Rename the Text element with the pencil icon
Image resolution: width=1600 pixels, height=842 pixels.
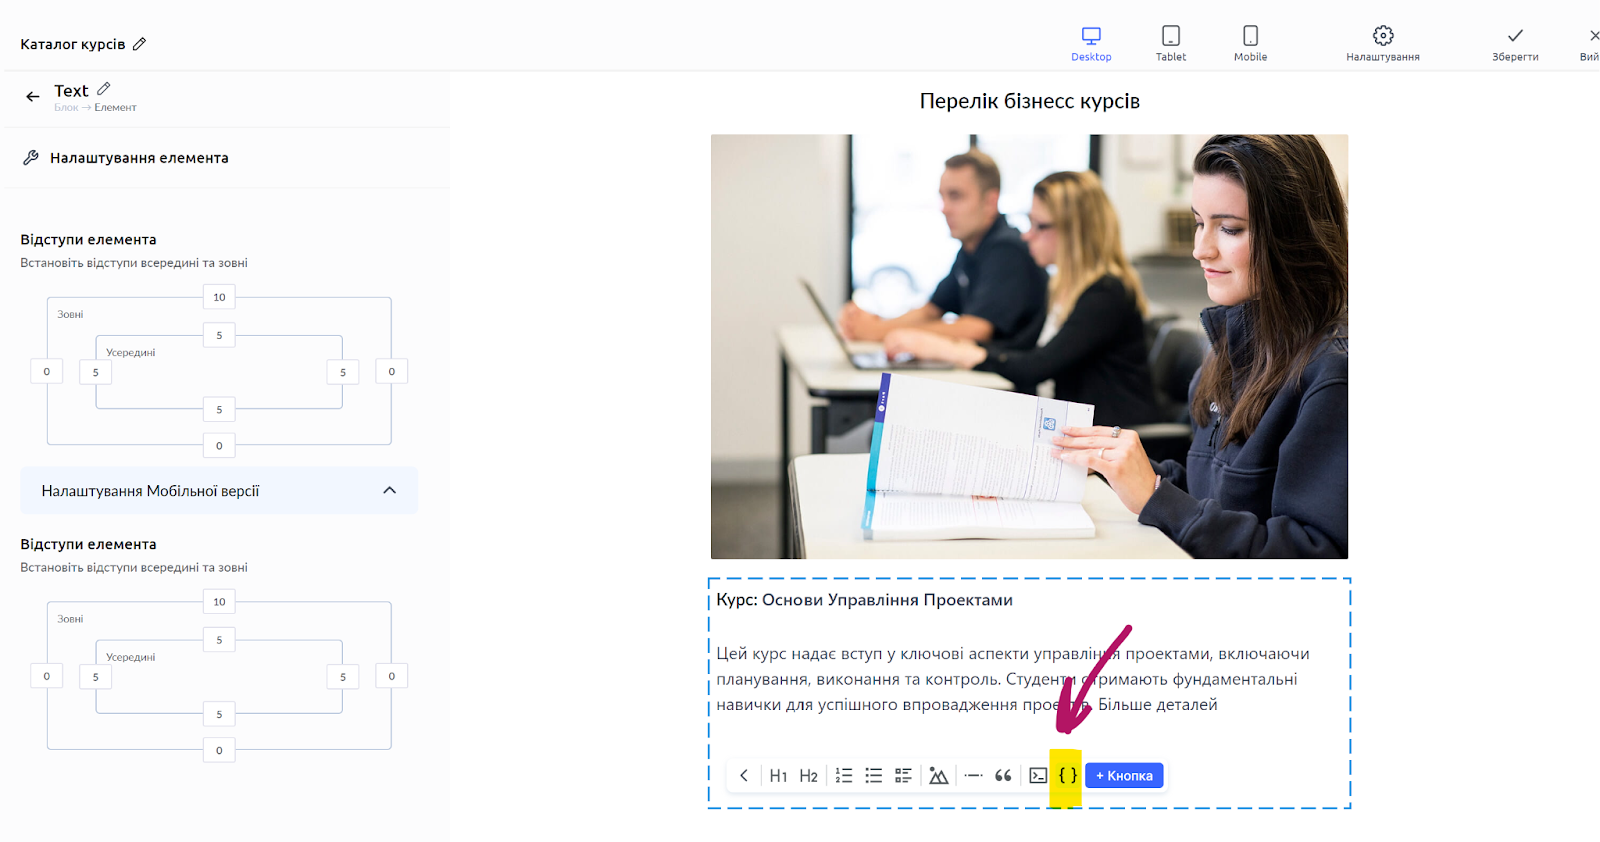pyautogui.click(x=104, y=89)
